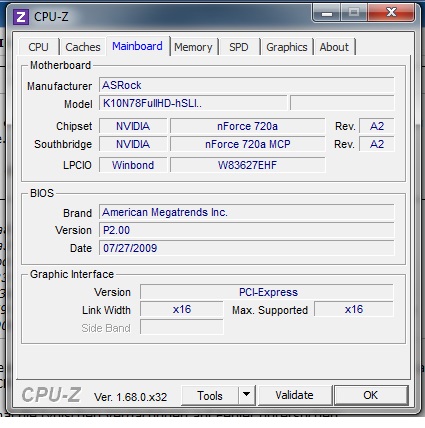Viewport: 425px width, 428px height.
Task: Click the Manufacturer label
Action: pos(59,86)
